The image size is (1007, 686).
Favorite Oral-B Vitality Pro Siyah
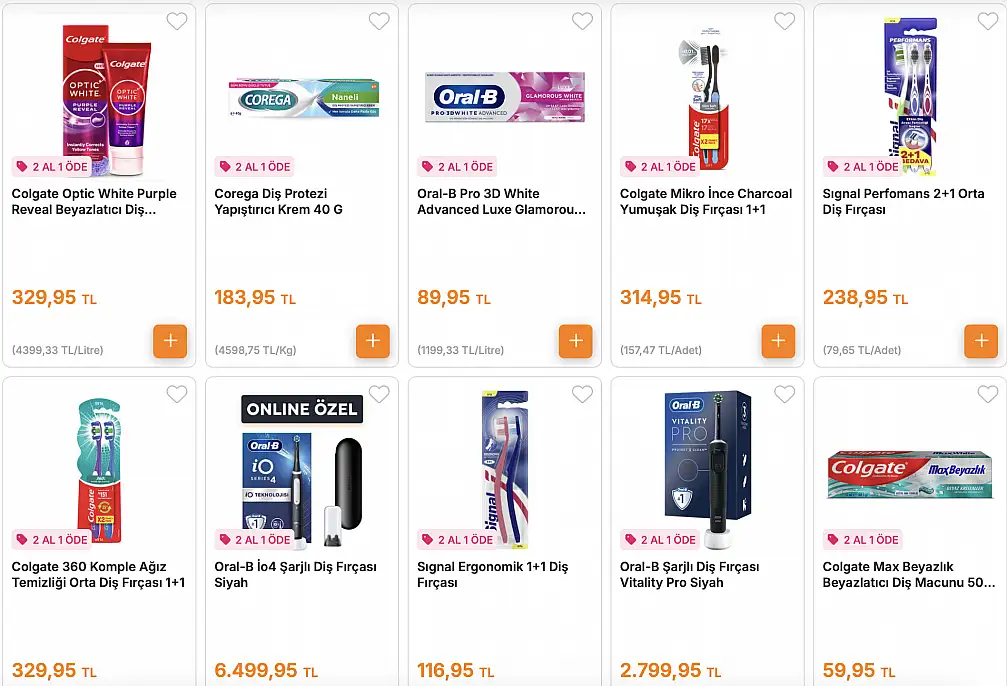point(784,394)
